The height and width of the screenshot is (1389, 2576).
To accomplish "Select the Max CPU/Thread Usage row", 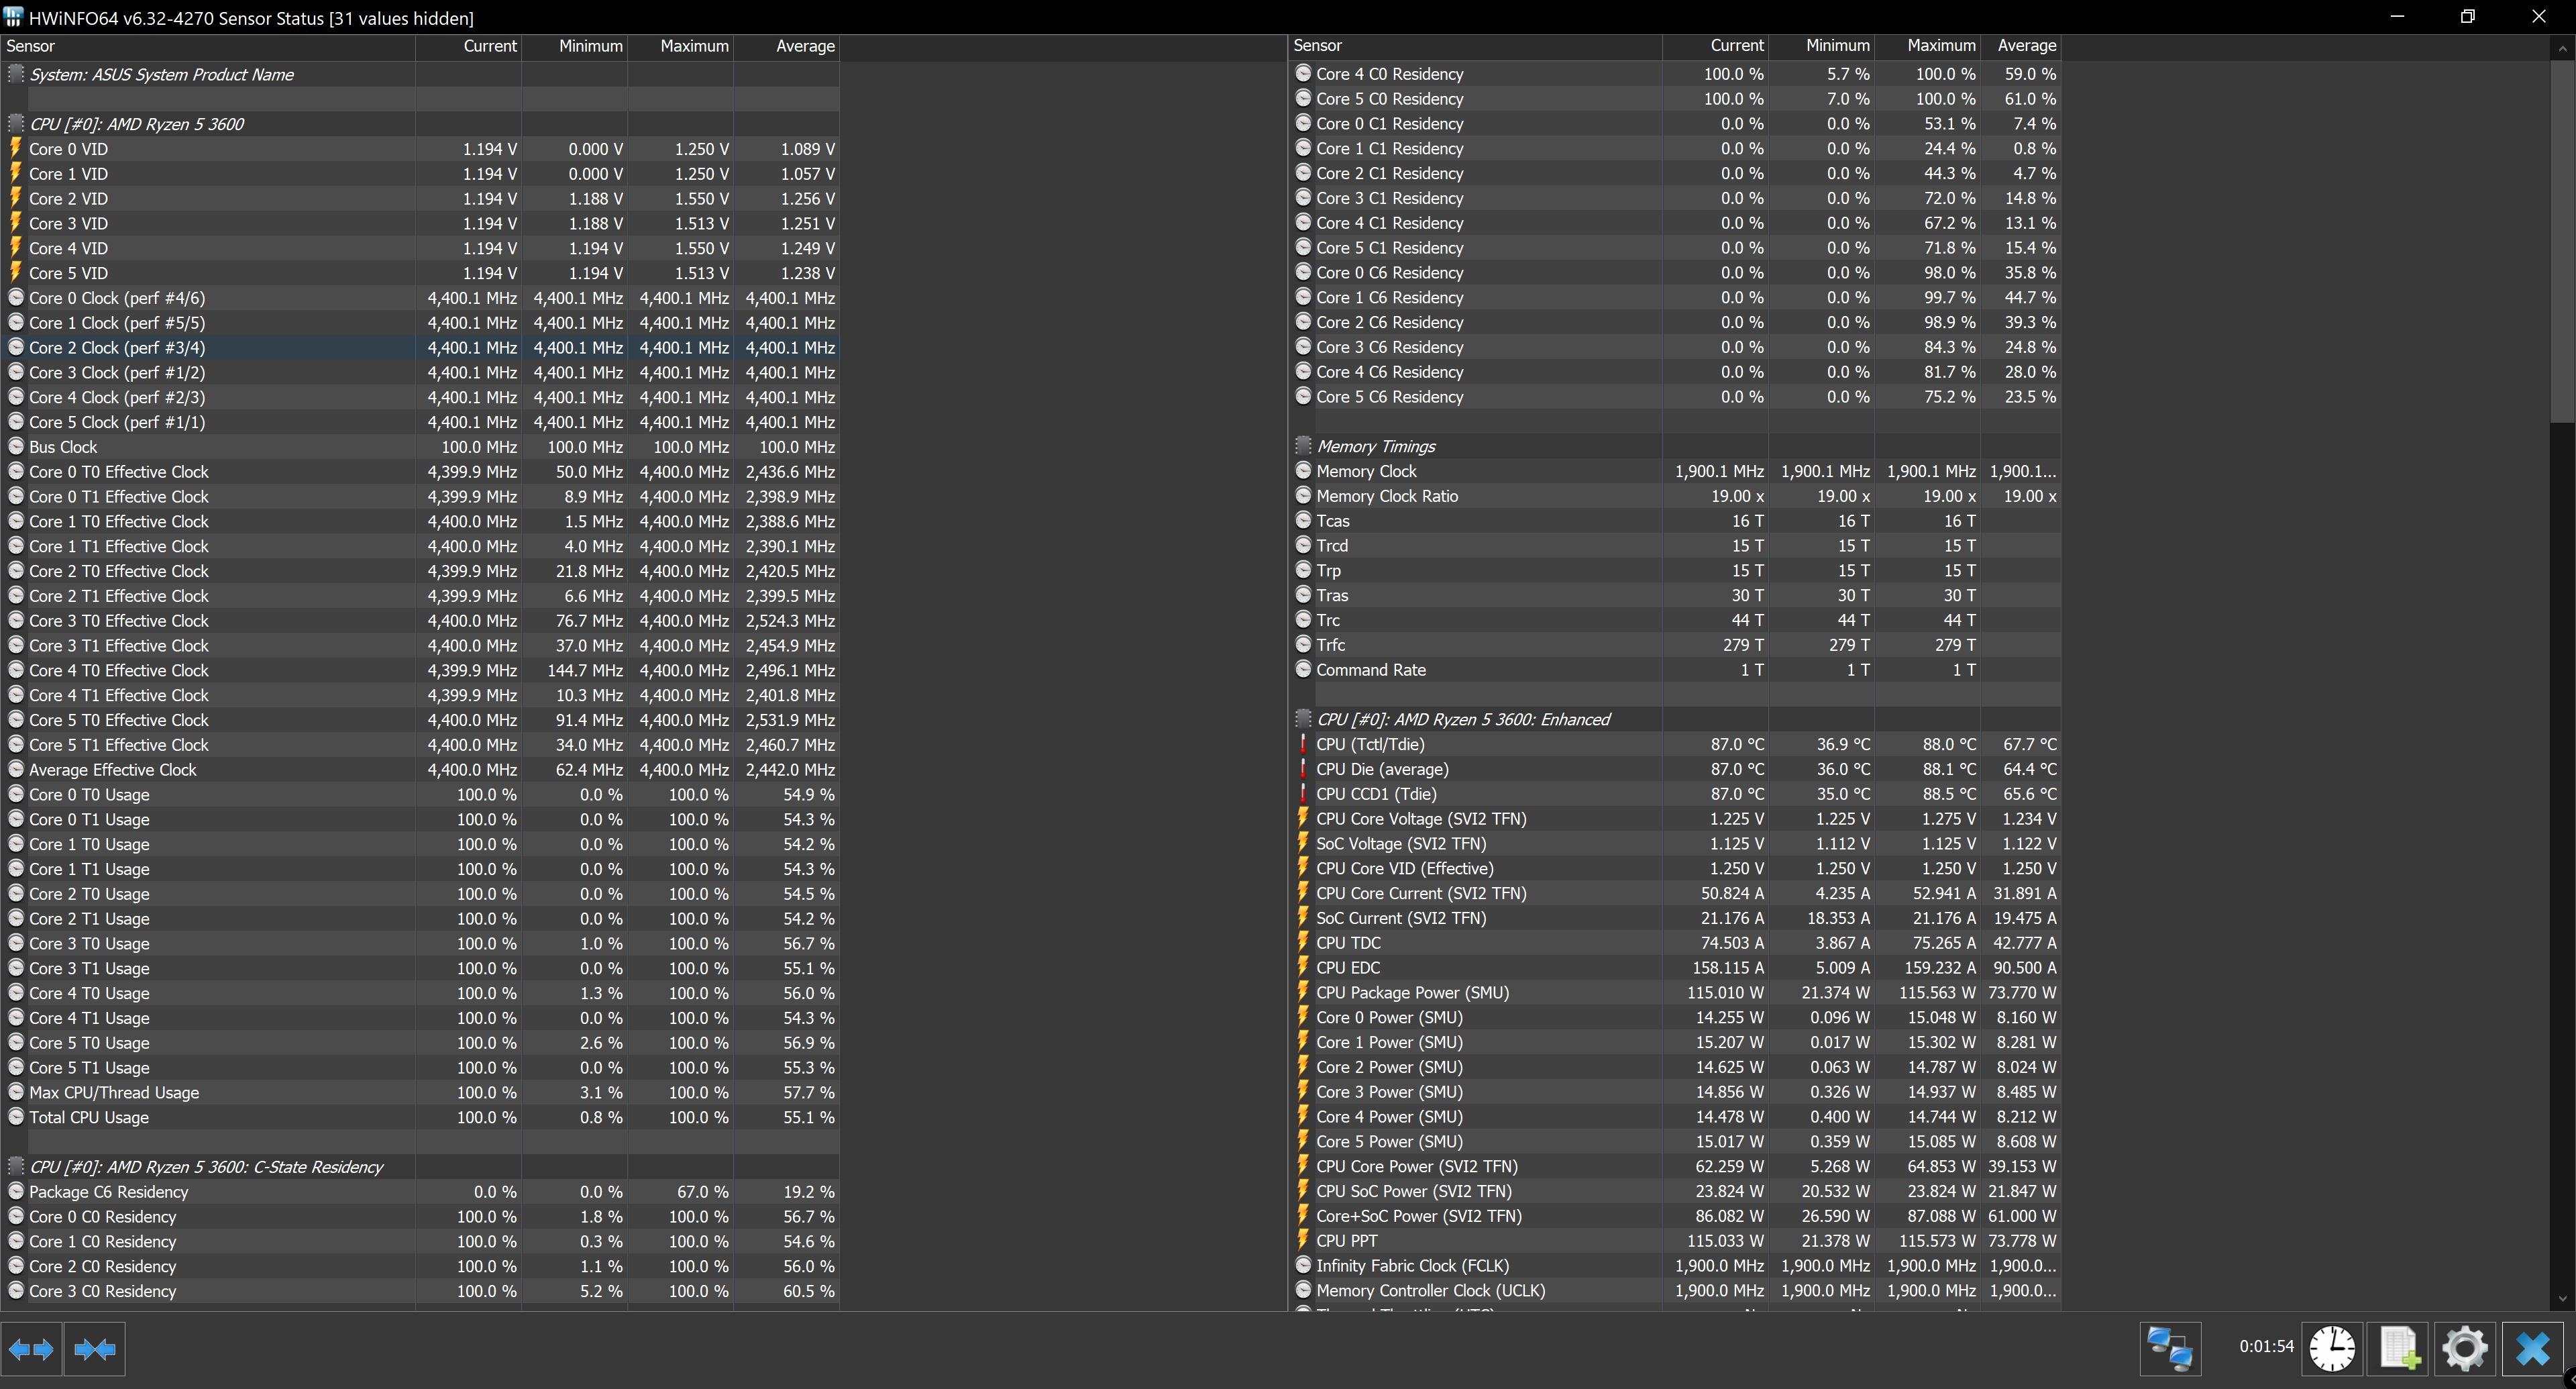I will 420,1093.
